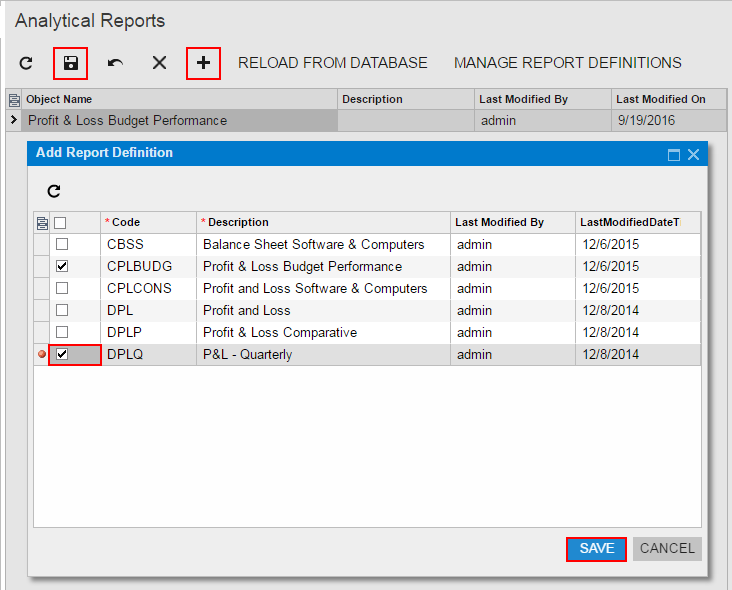Uncheck the CPLBUDG row checkbox
Viewport: 732px width, 590px height.
(62, 267)
